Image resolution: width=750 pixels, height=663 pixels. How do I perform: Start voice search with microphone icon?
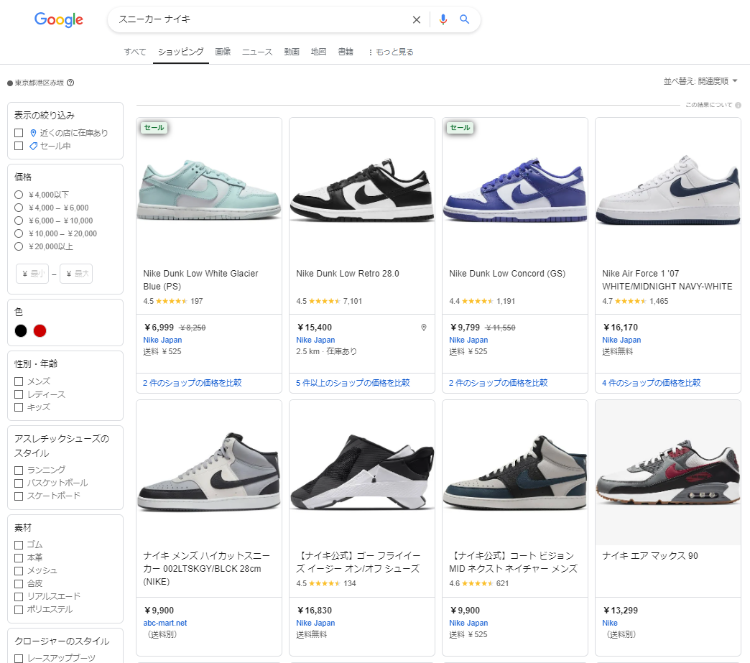pyautogui.click(x=443, y=19)
